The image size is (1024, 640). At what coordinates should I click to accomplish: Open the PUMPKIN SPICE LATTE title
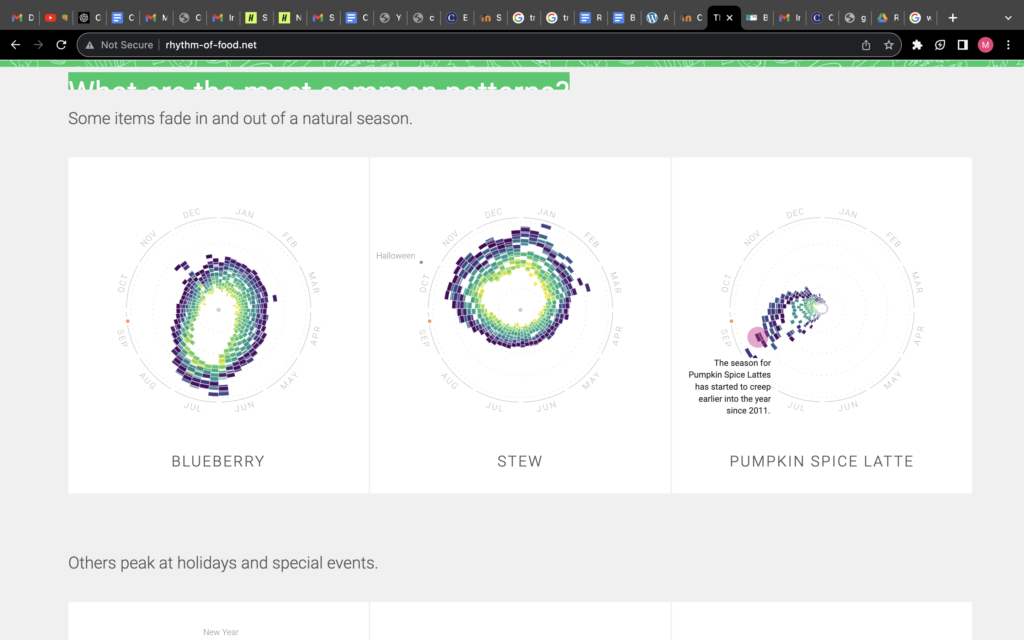(x=822, y=461)
